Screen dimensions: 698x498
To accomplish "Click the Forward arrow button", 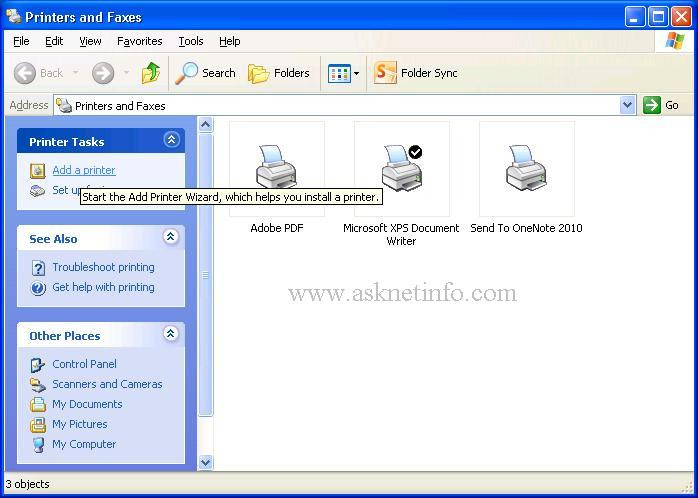I will [103, 73].
